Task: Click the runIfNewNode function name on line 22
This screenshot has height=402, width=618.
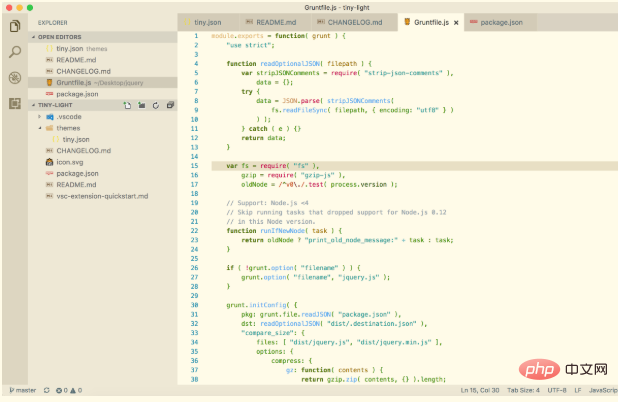Action: (282, 231)
